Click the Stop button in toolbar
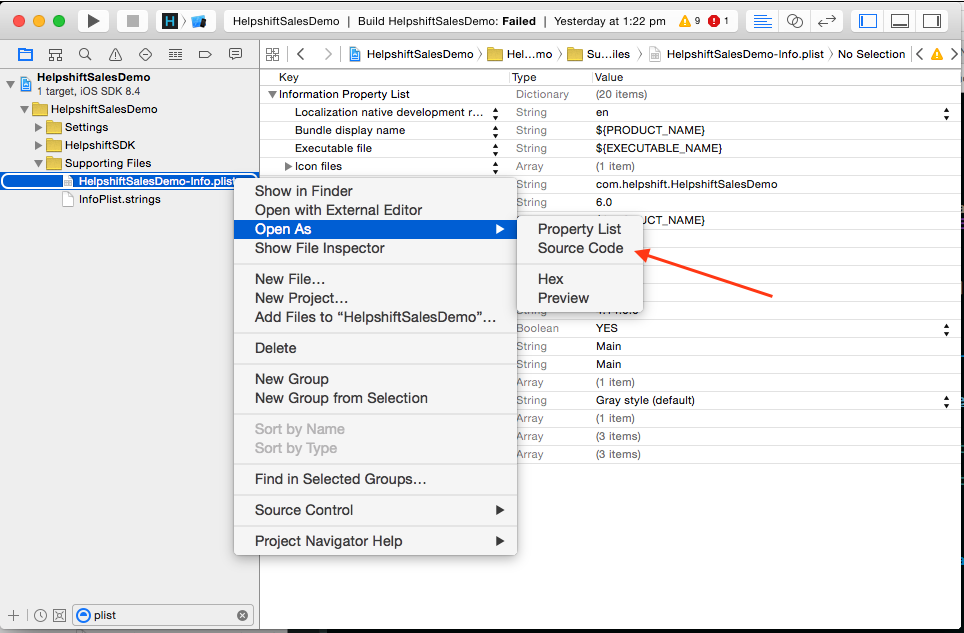This screenshot has height=633, width=964. [132, 20]
